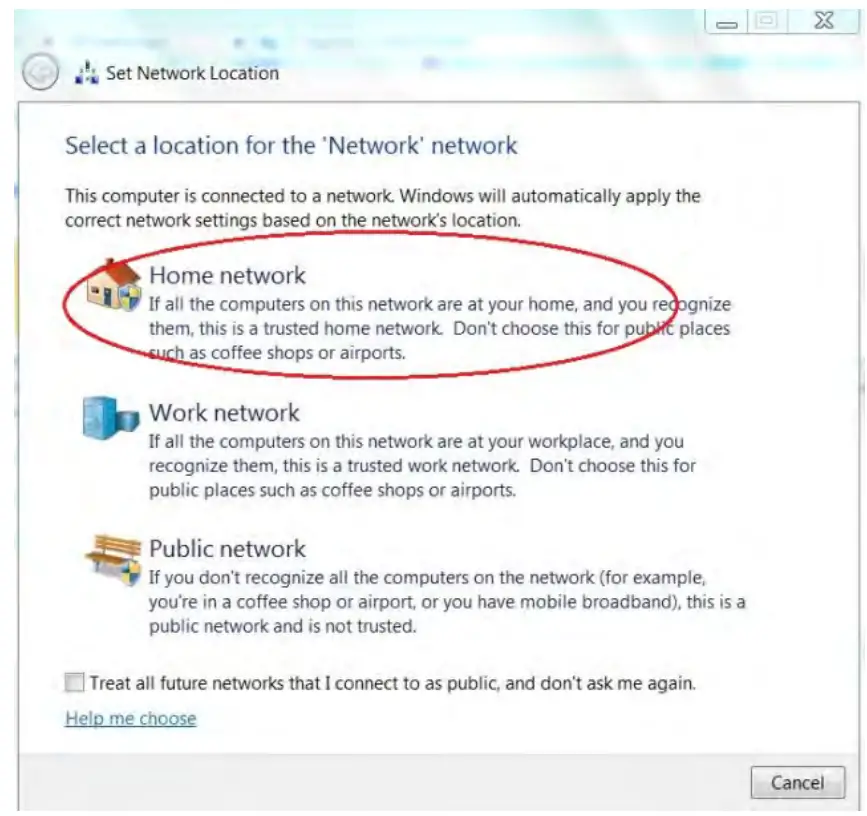Select the Home network heading
The width and height of the screenshot is (867, 816).
coord(227,275)
